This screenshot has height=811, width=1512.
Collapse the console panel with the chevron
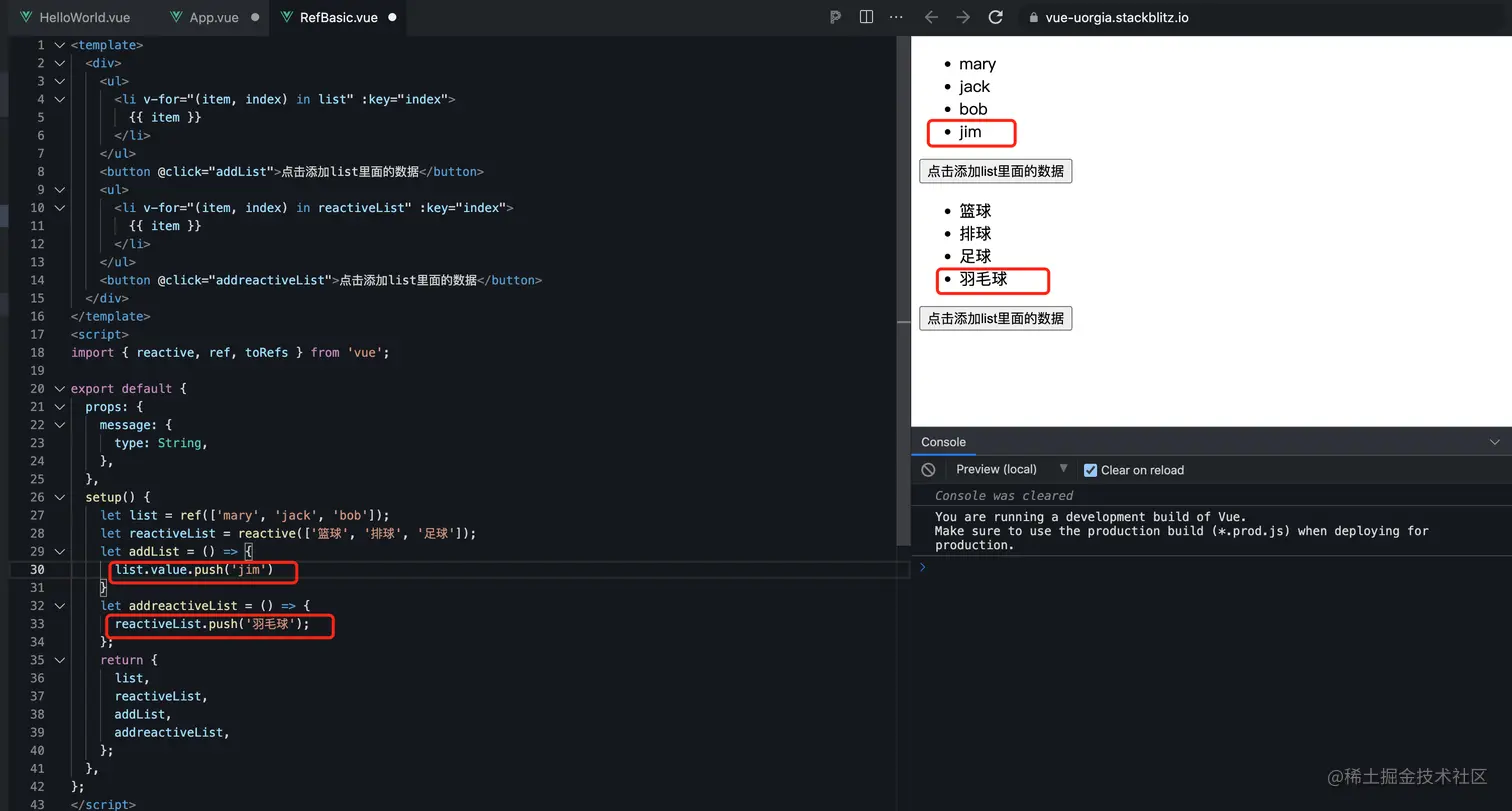[x=1495, y=442]
